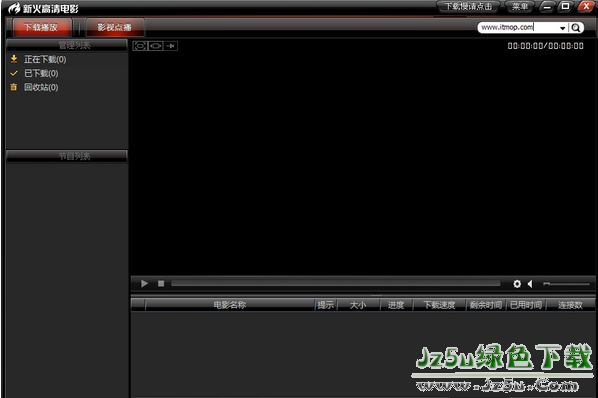Maximize the 新火高清电影 window
This screenshot has height=398, width=598.
pyautogui.click(x=566, y=6)
